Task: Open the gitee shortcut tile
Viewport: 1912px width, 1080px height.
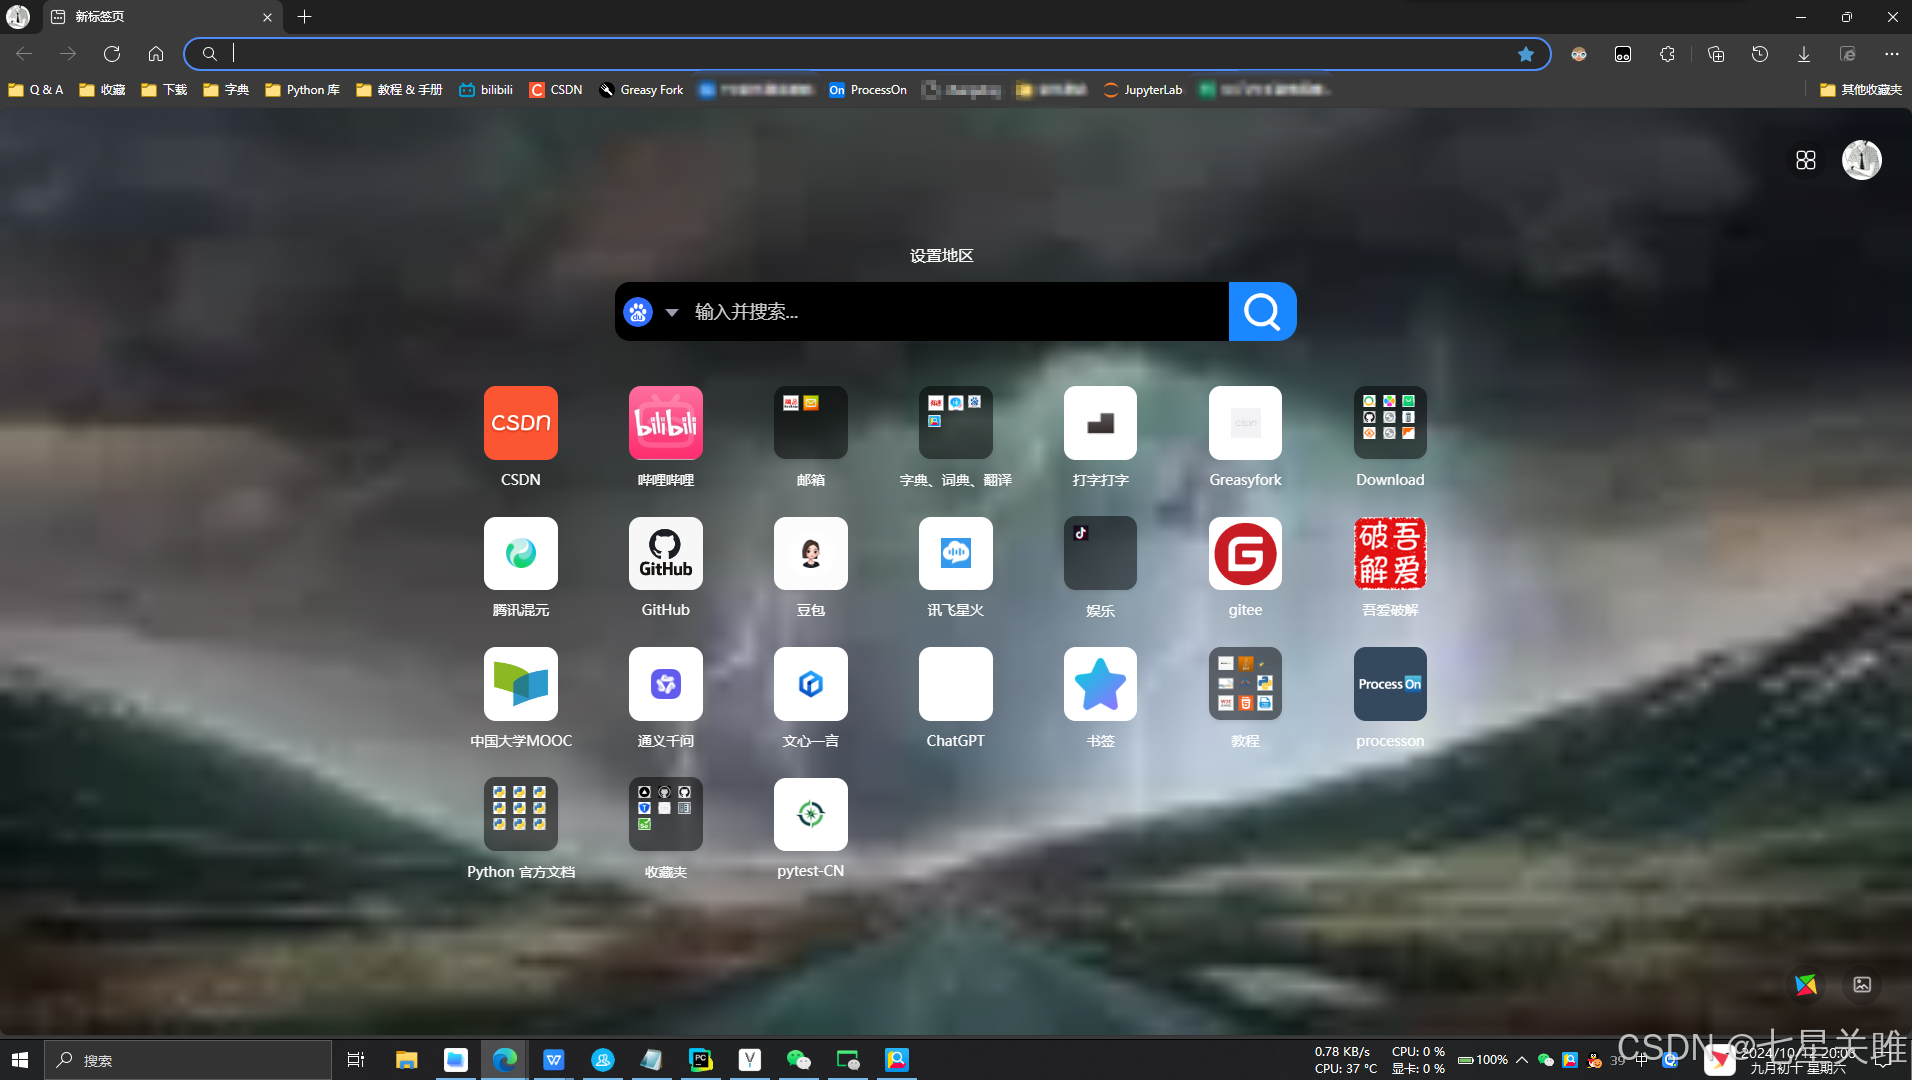Action: 1245,553
